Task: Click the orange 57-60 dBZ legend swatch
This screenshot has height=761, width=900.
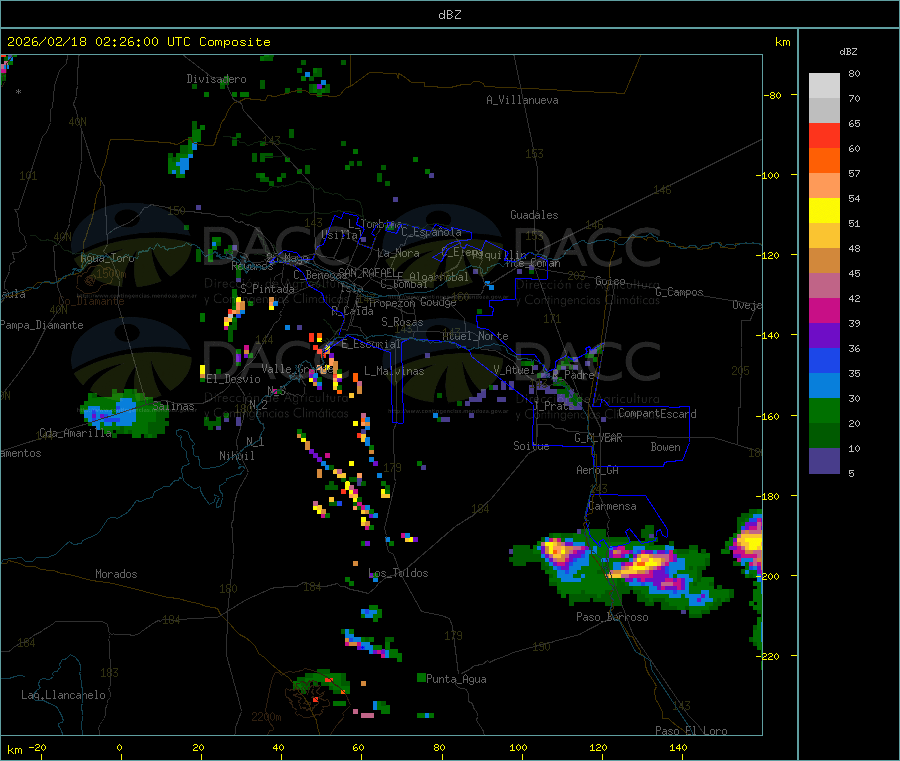Action: 824,161
